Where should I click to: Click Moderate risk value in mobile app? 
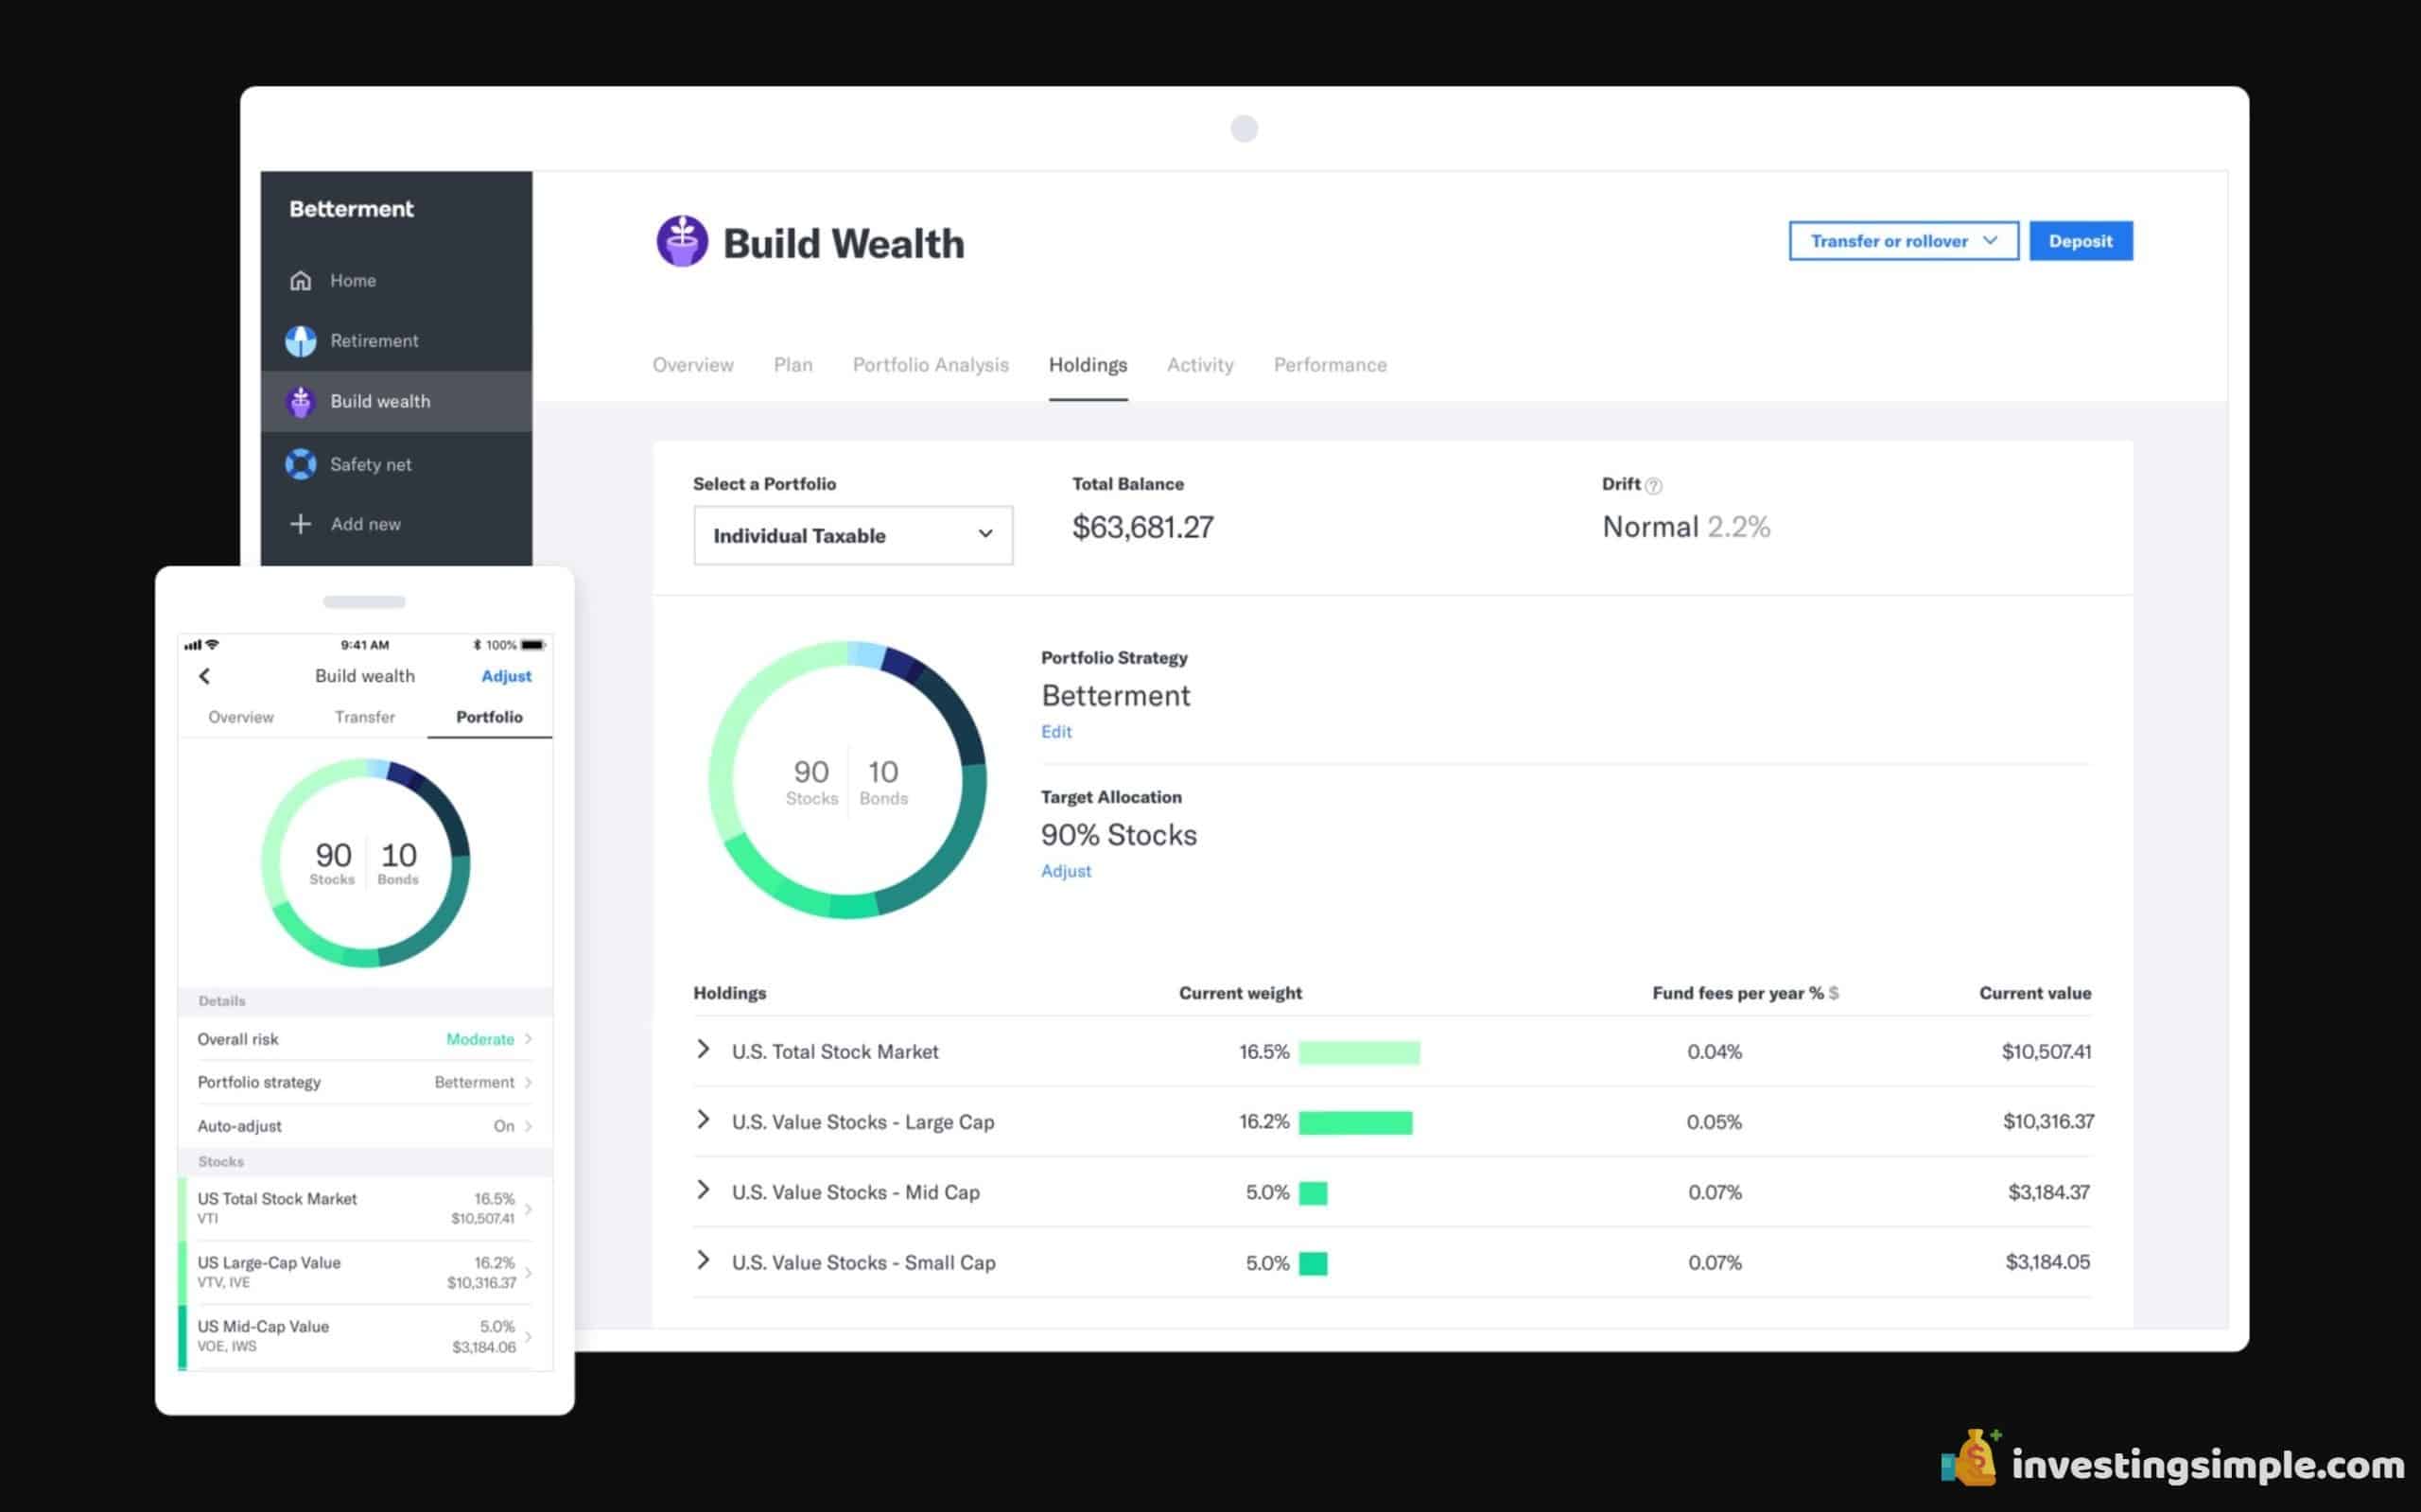(480, 1039)
